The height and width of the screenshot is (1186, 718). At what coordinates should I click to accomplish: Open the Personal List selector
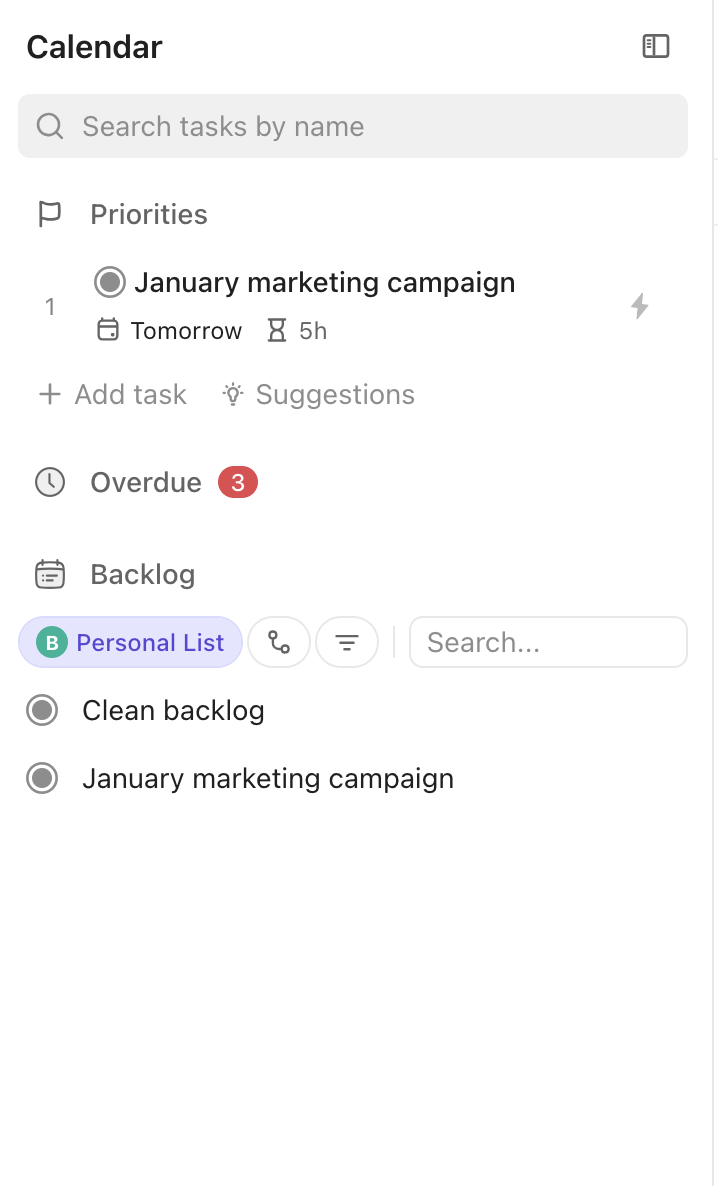point(131,642)
